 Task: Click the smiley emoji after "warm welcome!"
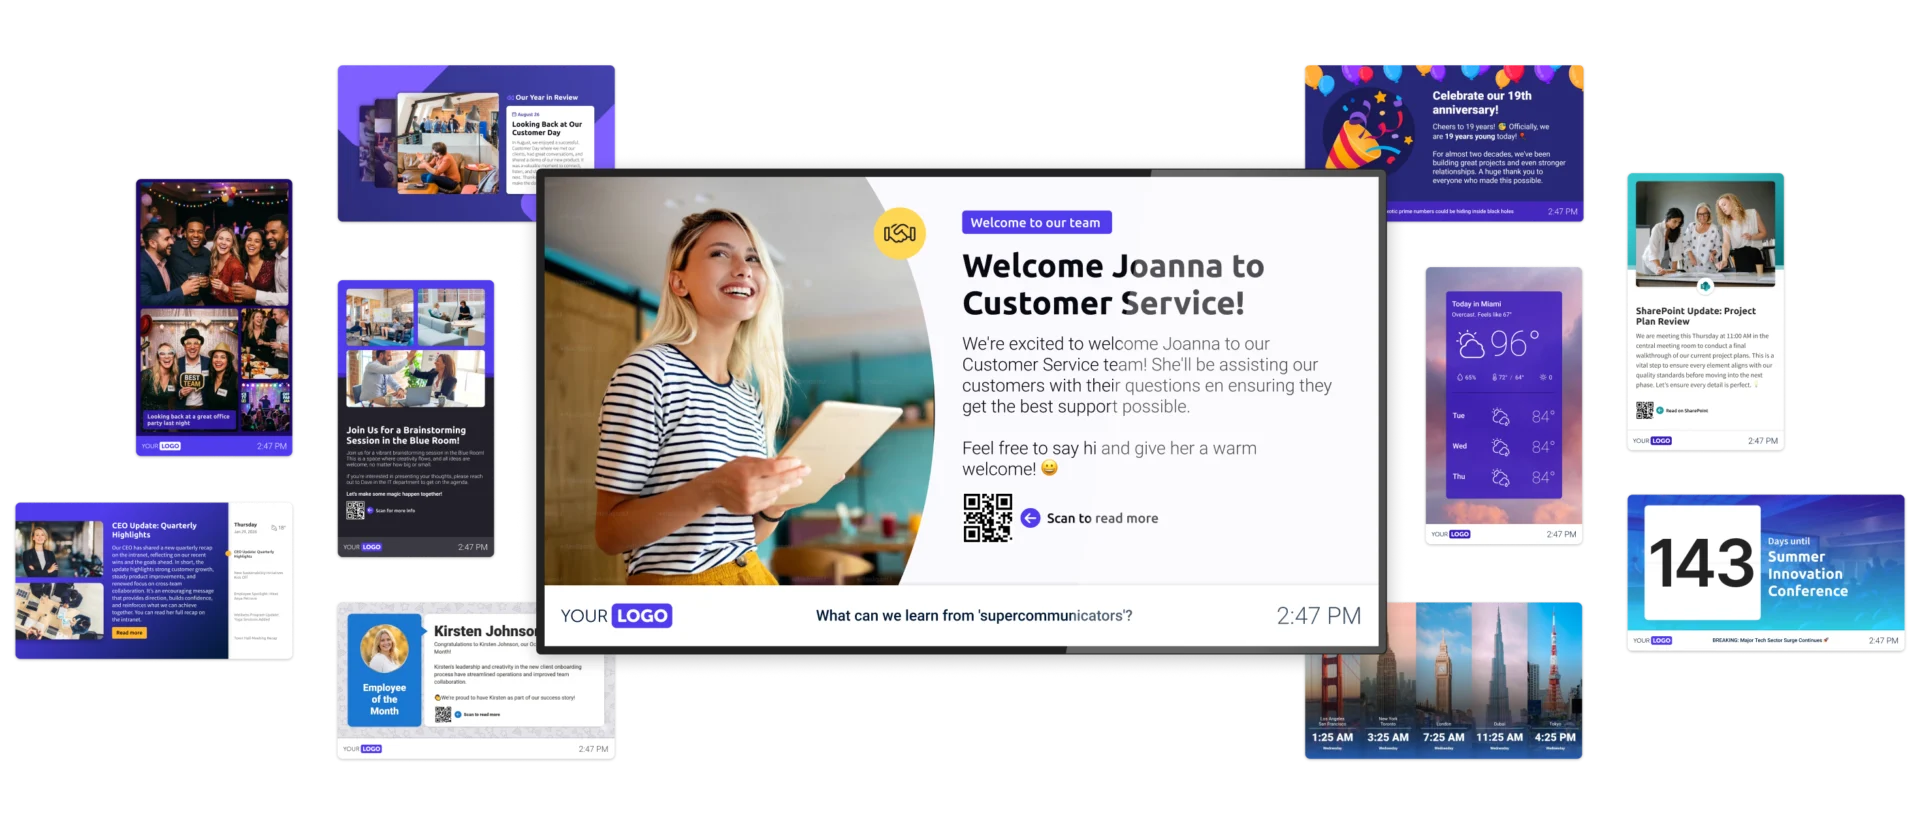[x=1049, y=468]
